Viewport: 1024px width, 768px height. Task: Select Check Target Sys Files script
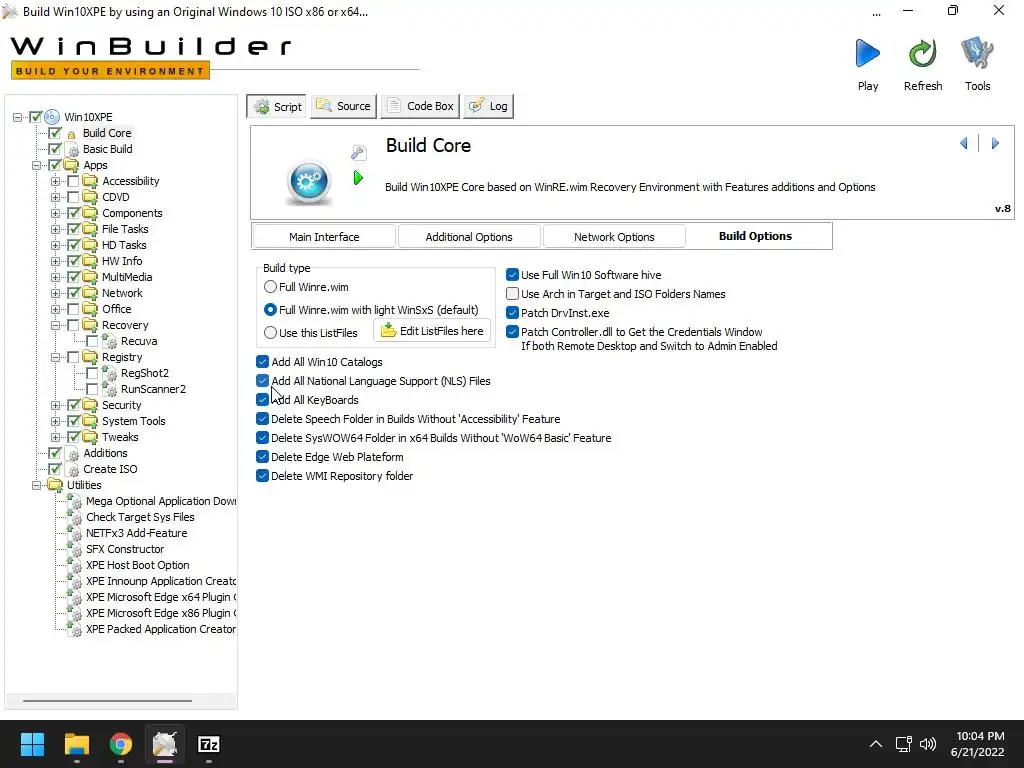pyautogui.click(x=140, y=517)
